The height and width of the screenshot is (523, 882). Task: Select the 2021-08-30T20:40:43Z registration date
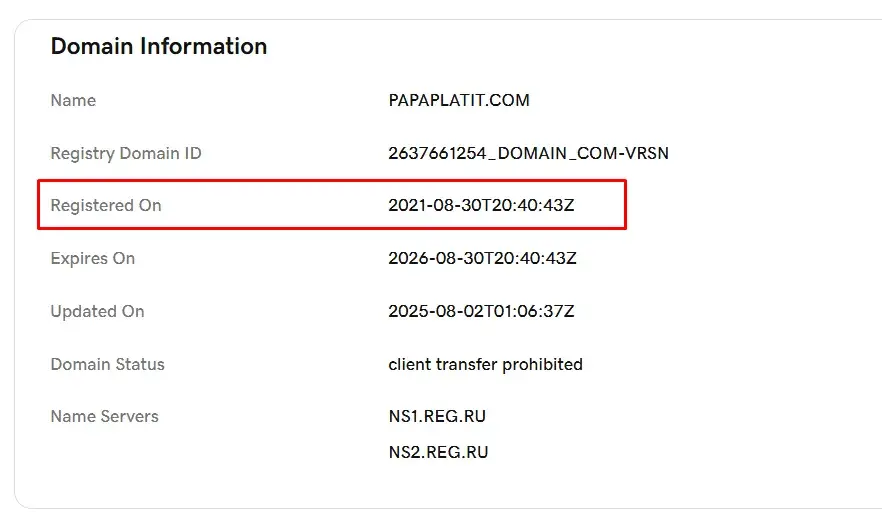481,205
